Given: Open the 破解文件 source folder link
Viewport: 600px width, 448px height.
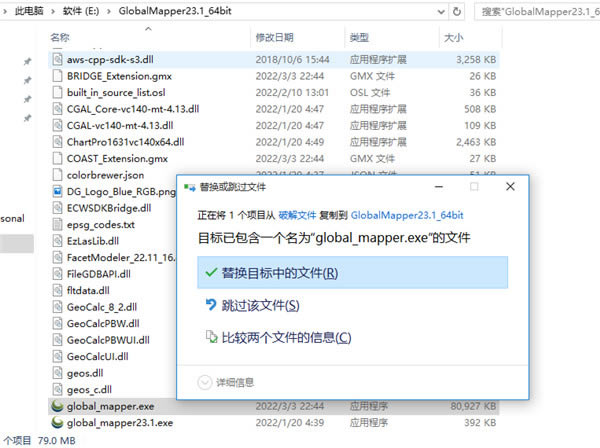Looking at the screenshot, I should coord(297,215).
